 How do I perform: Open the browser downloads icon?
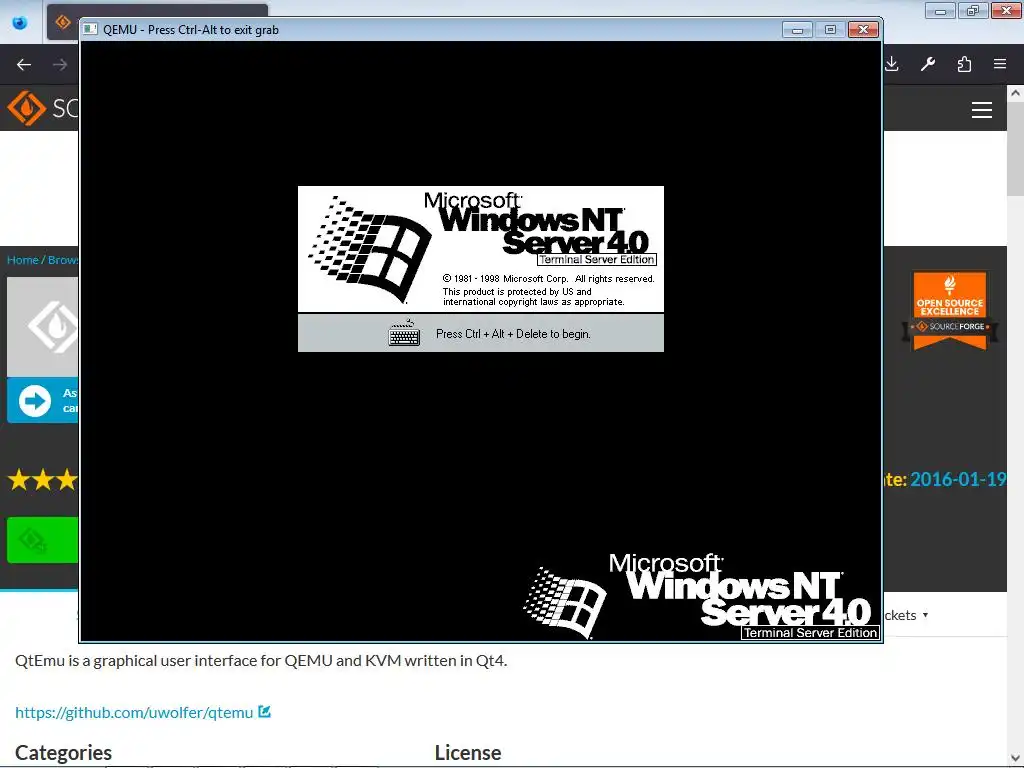(891, 64)
